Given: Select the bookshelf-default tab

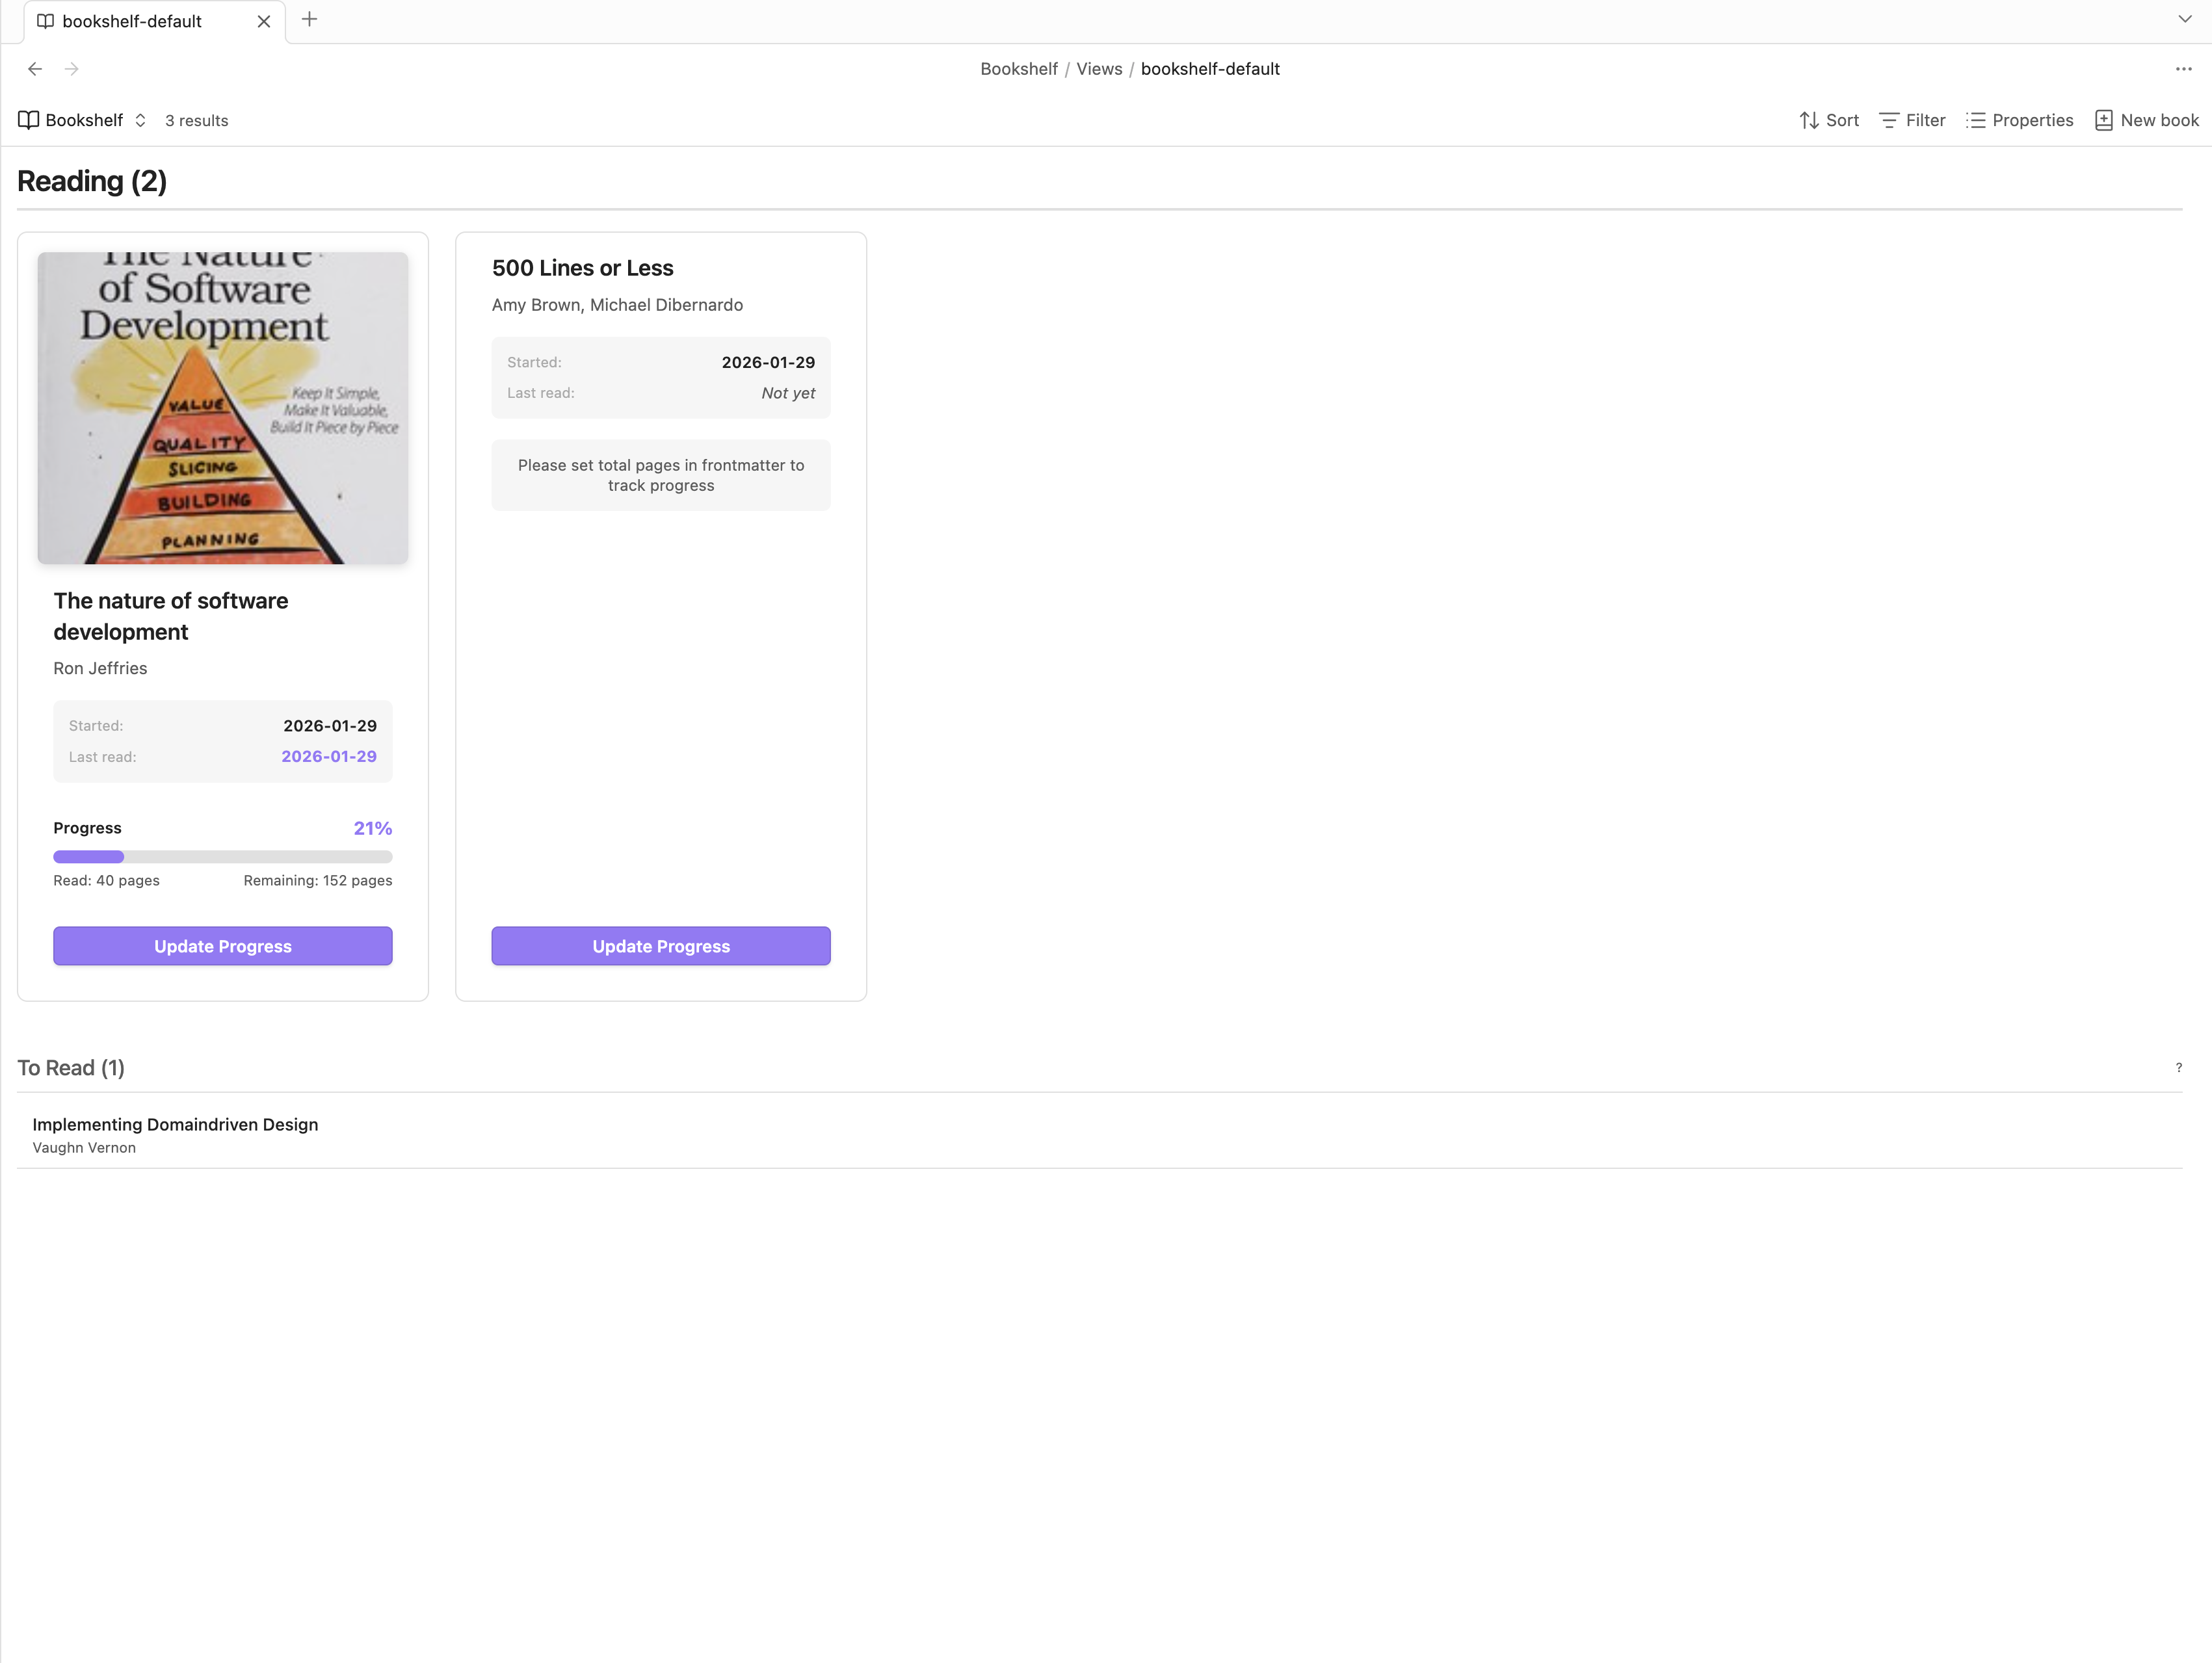Looking at the screenshot, I should (132, 21).
